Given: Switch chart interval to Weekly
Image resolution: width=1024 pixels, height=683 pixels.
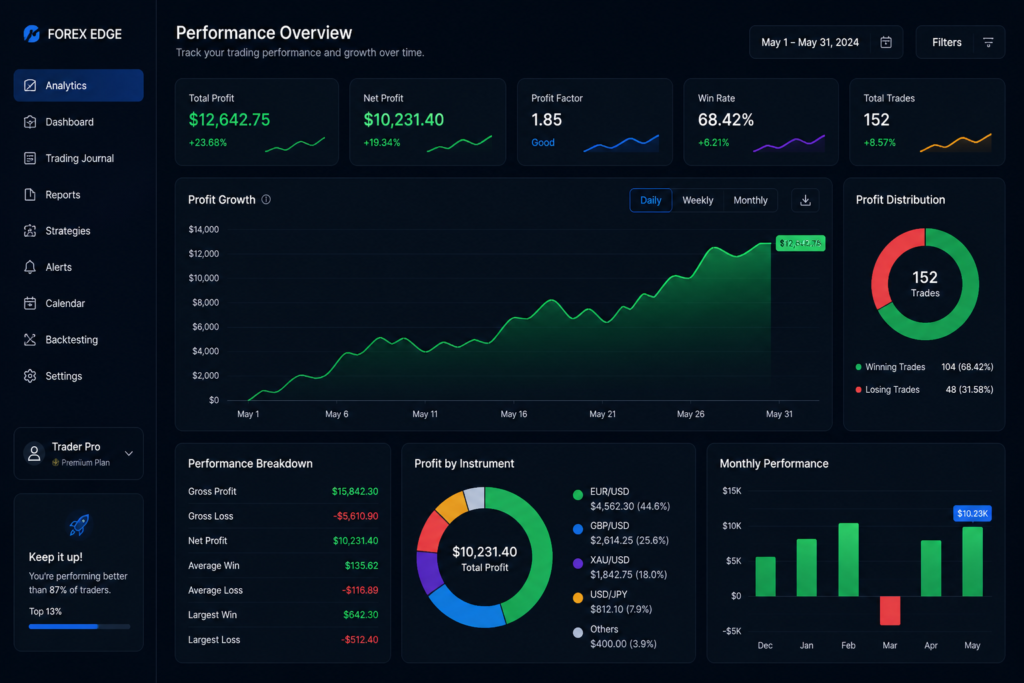Looking at the screenshot, I should pyautogui.click(x=697, y=200).
